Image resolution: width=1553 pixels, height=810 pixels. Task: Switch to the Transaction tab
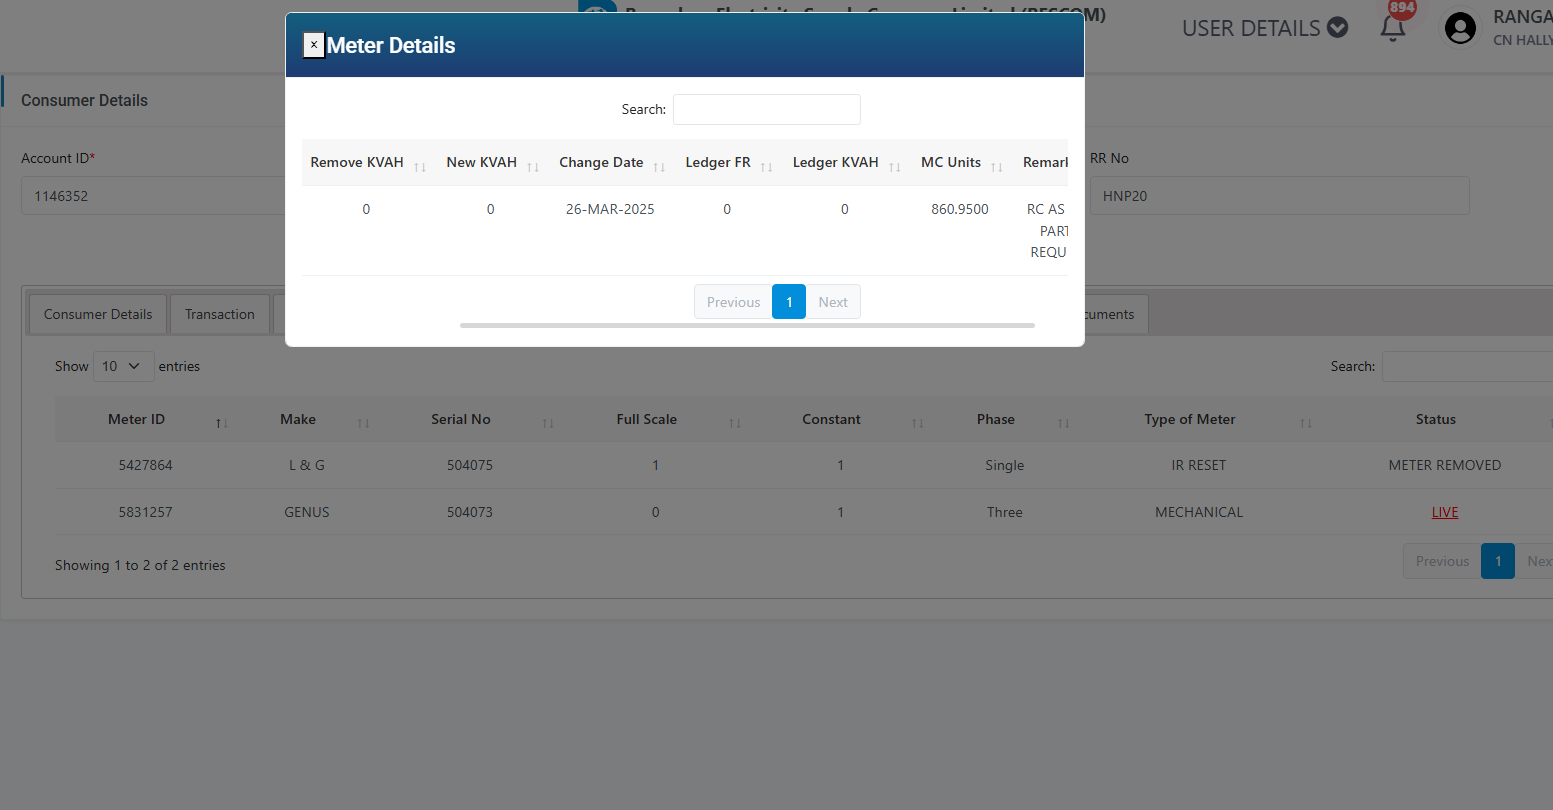(220, 314)
